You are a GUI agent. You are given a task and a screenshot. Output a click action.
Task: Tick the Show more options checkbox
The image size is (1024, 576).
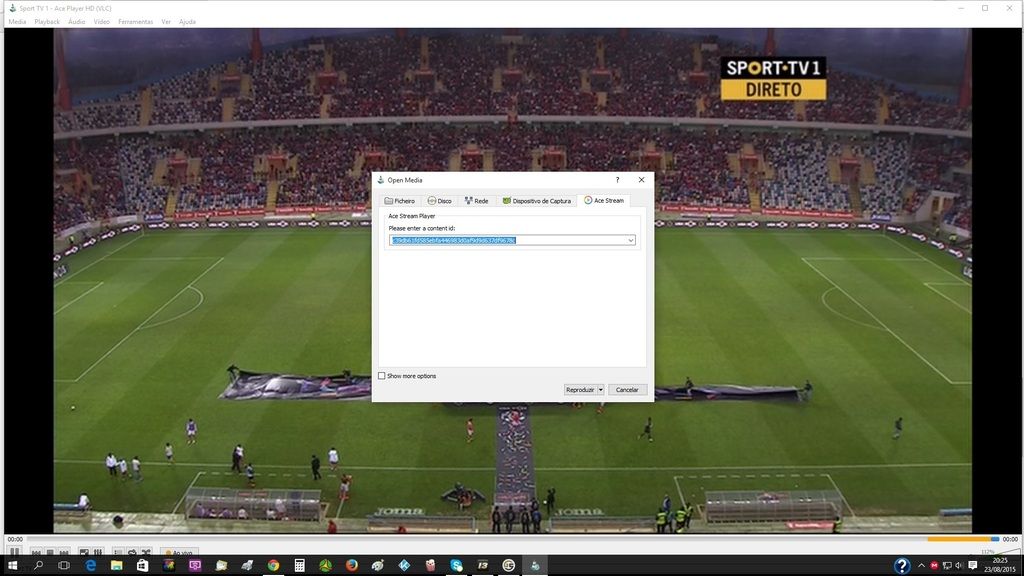pyautogui.click(x=381, y=376)
